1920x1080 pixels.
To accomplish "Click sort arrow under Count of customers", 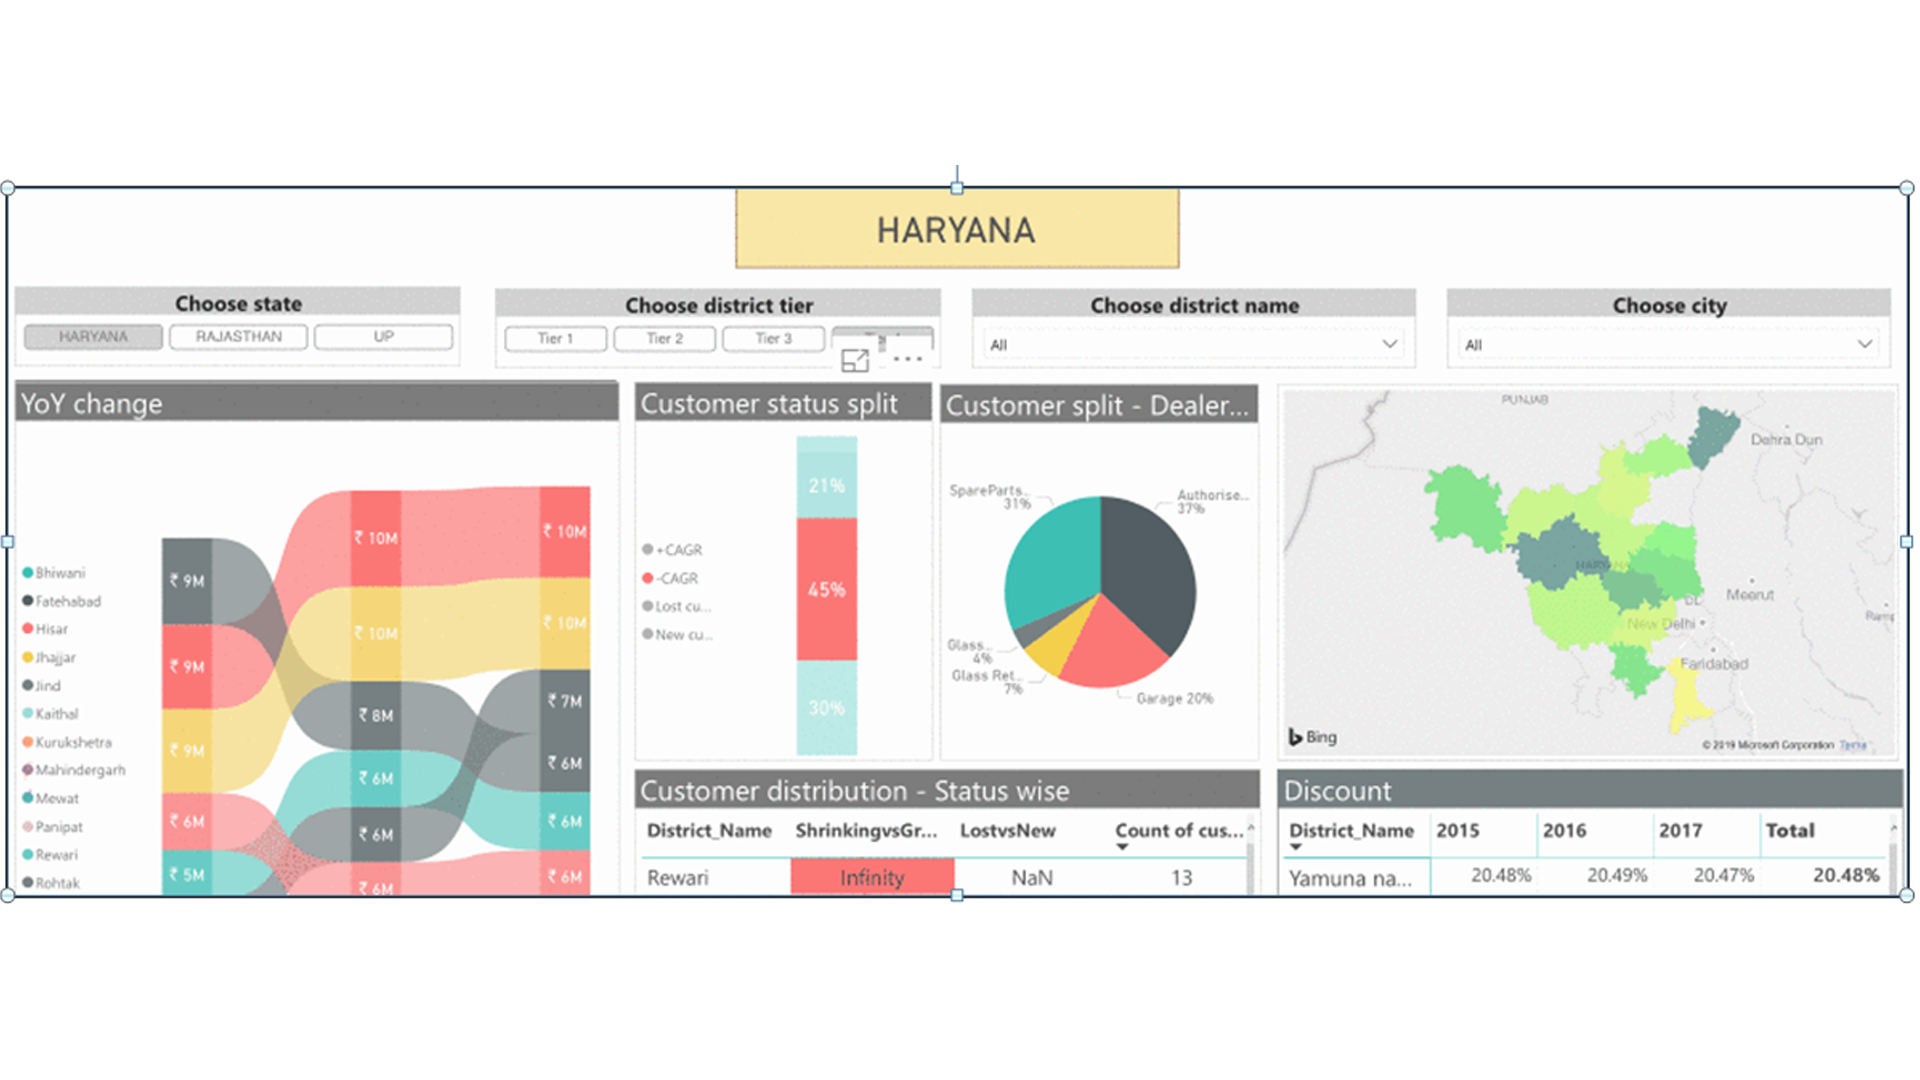I will 1122,848.
